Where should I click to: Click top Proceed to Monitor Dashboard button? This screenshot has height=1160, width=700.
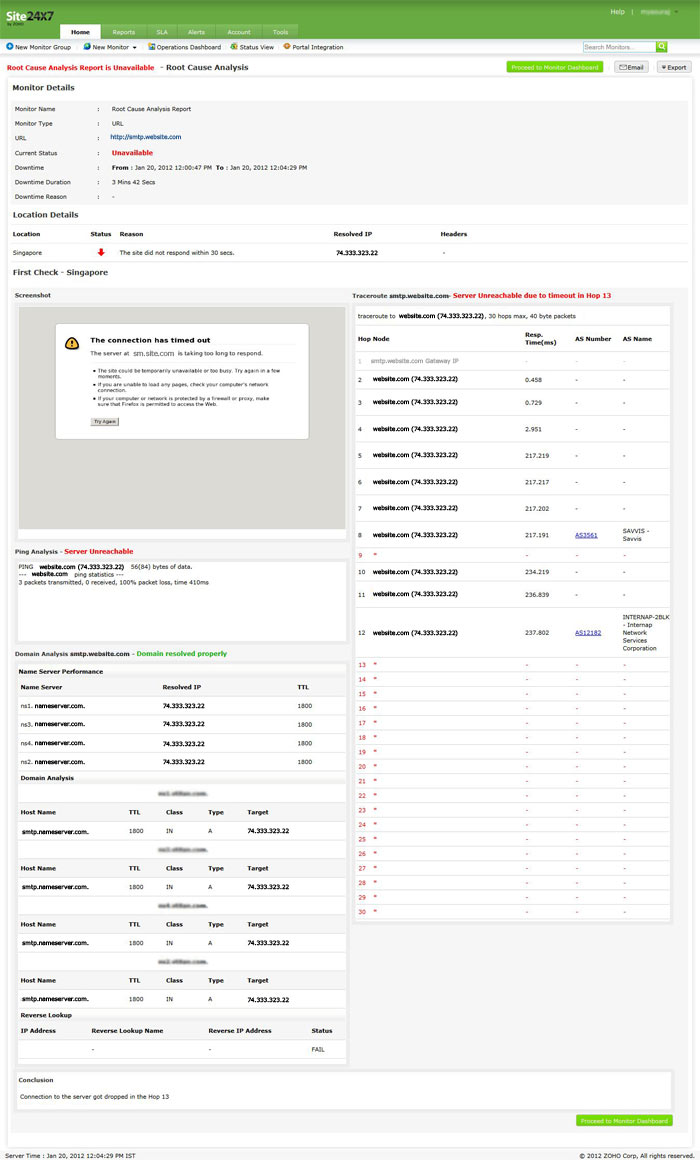[554, 67]
